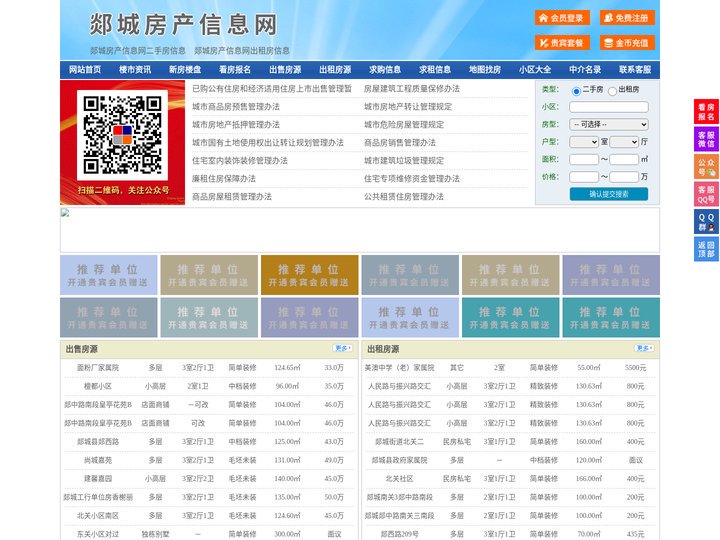Click the gold-colored 推荐单位 ad tile
This screenshot has width=720, height=540.
309,275
